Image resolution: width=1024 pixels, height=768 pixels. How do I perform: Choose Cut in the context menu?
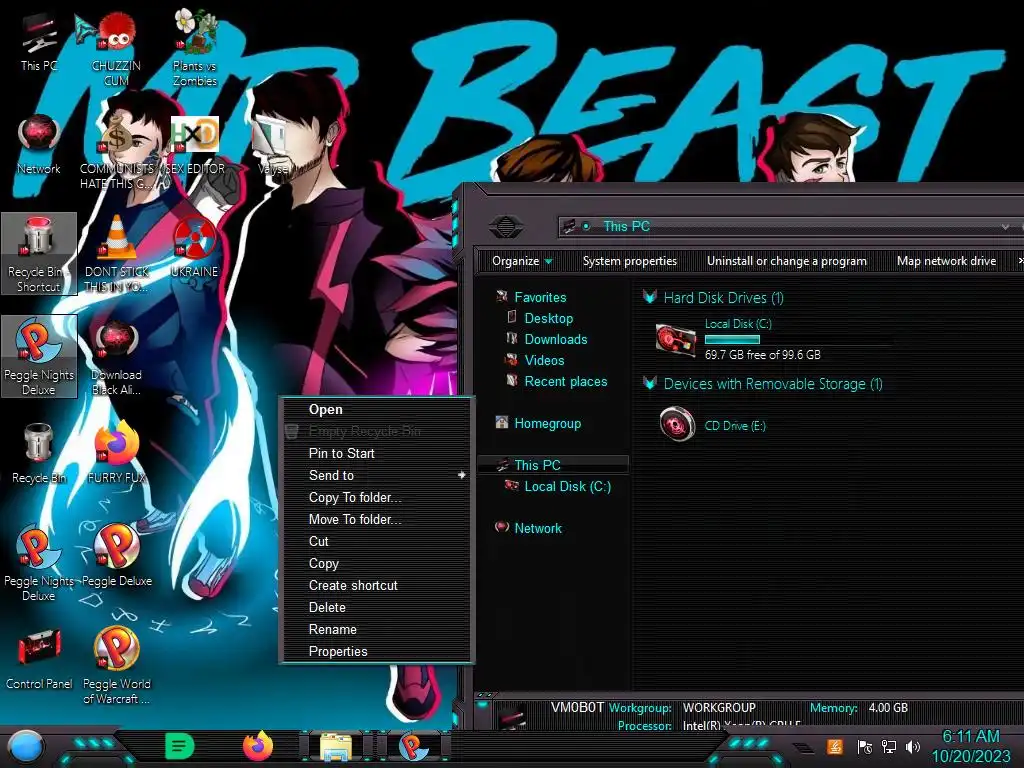click(377, 541)
